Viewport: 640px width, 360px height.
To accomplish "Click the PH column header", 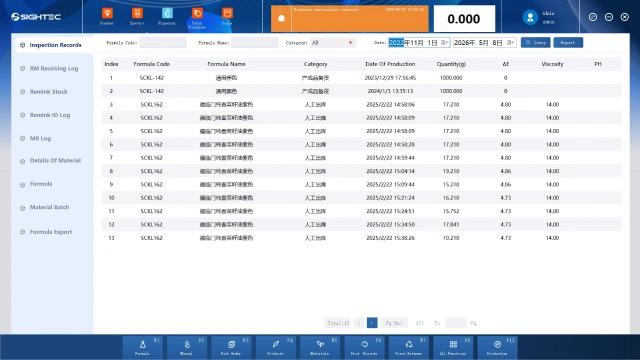I will point(598,64).
